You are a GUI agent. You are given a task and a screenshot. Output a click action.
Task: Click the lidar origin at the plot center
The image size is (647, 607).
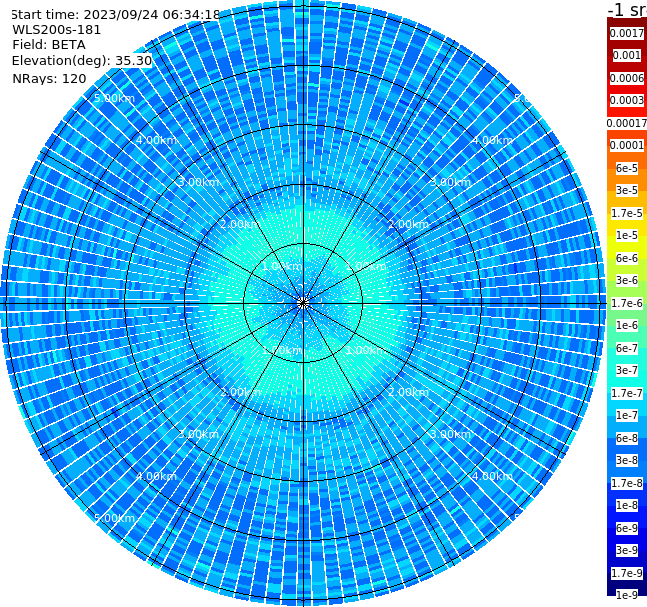(303, 303)
